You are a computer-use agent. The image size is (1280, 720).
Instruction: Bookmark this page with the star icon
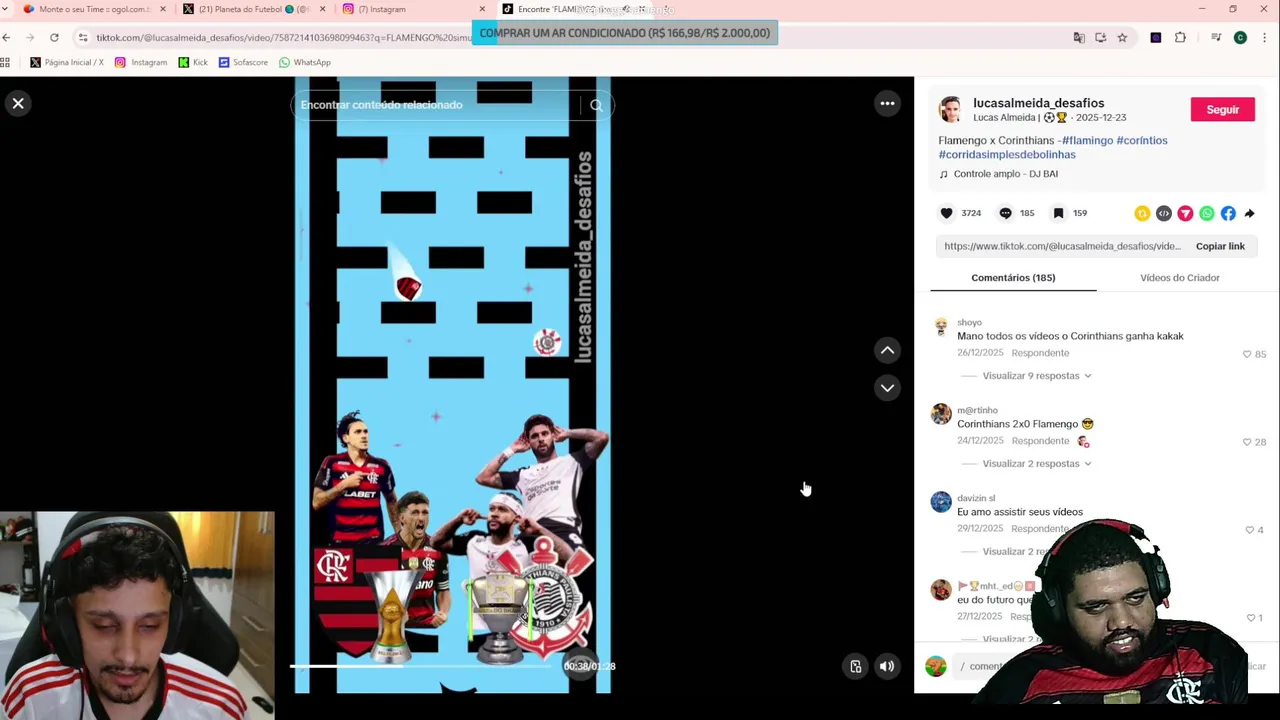pyautogui.click(x=1122, y=38)
